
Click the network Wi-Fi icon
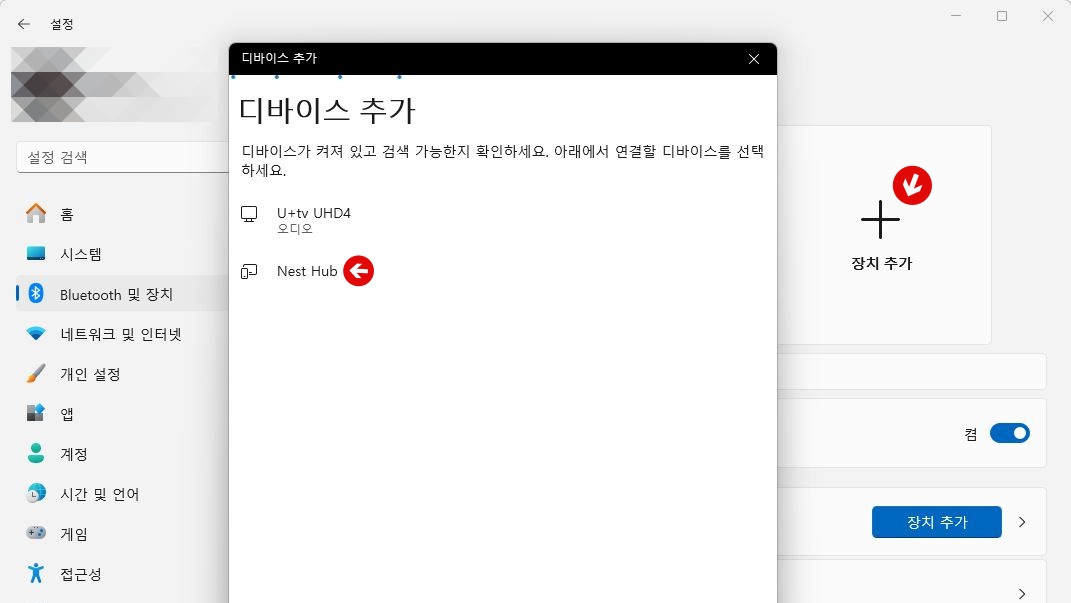[36, 333]
